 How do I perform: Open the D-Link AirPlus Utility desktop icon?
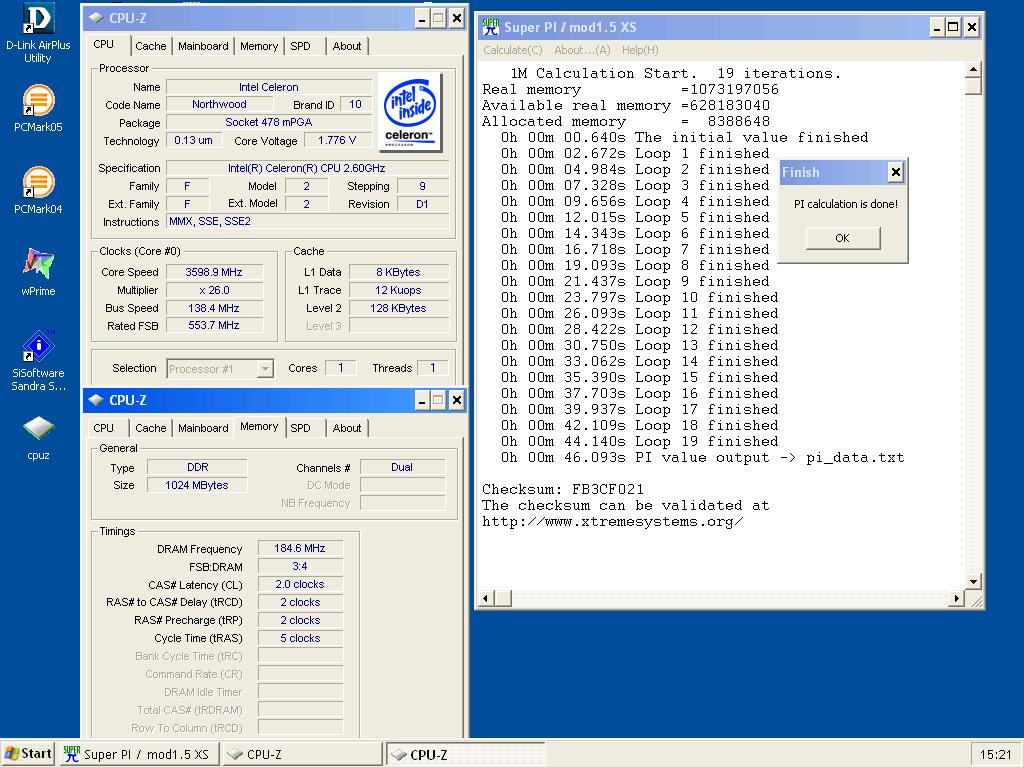(38, 33)
